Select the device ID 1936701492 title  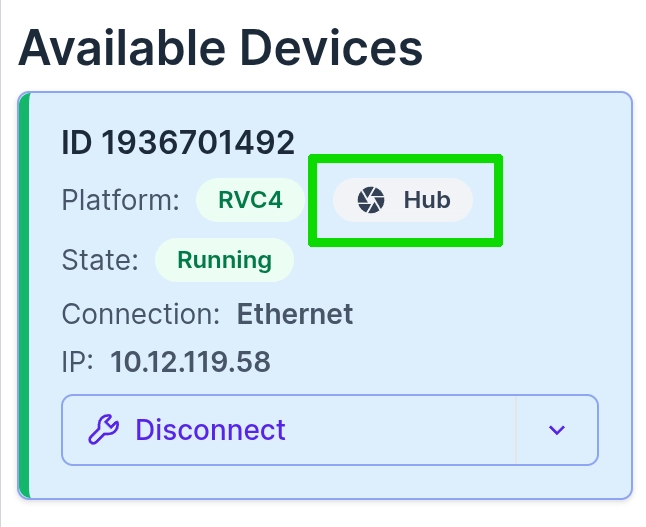(x=178, y=143)
